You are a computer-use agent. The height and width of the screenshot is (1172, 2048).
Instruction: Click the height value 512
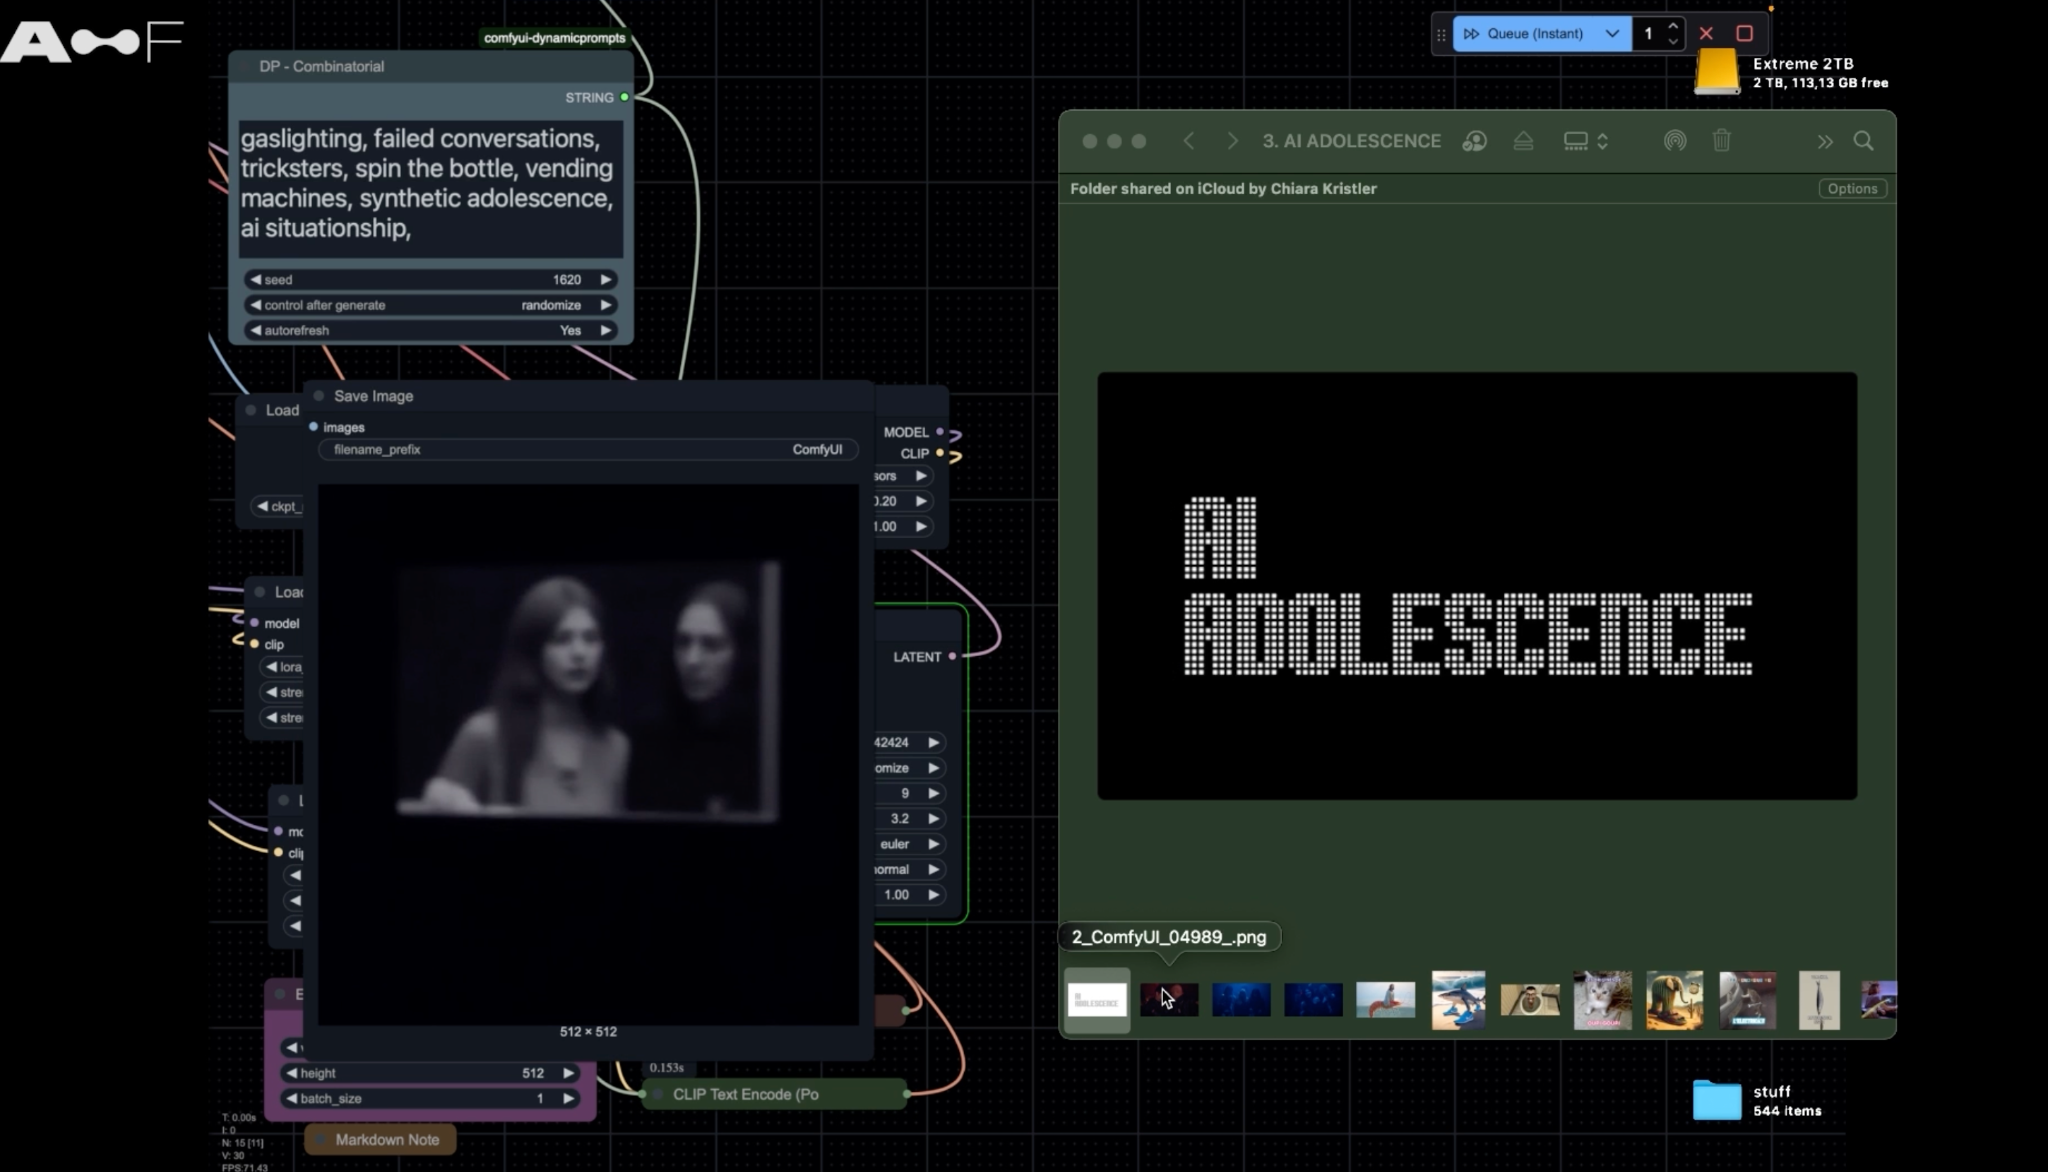coord(533,1073)
